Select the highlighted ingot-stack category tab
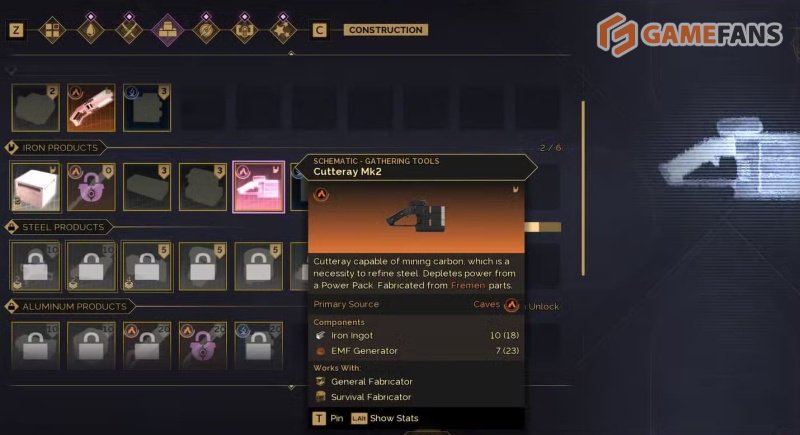This screenshot has width=800, height=435. click(167, 31)
